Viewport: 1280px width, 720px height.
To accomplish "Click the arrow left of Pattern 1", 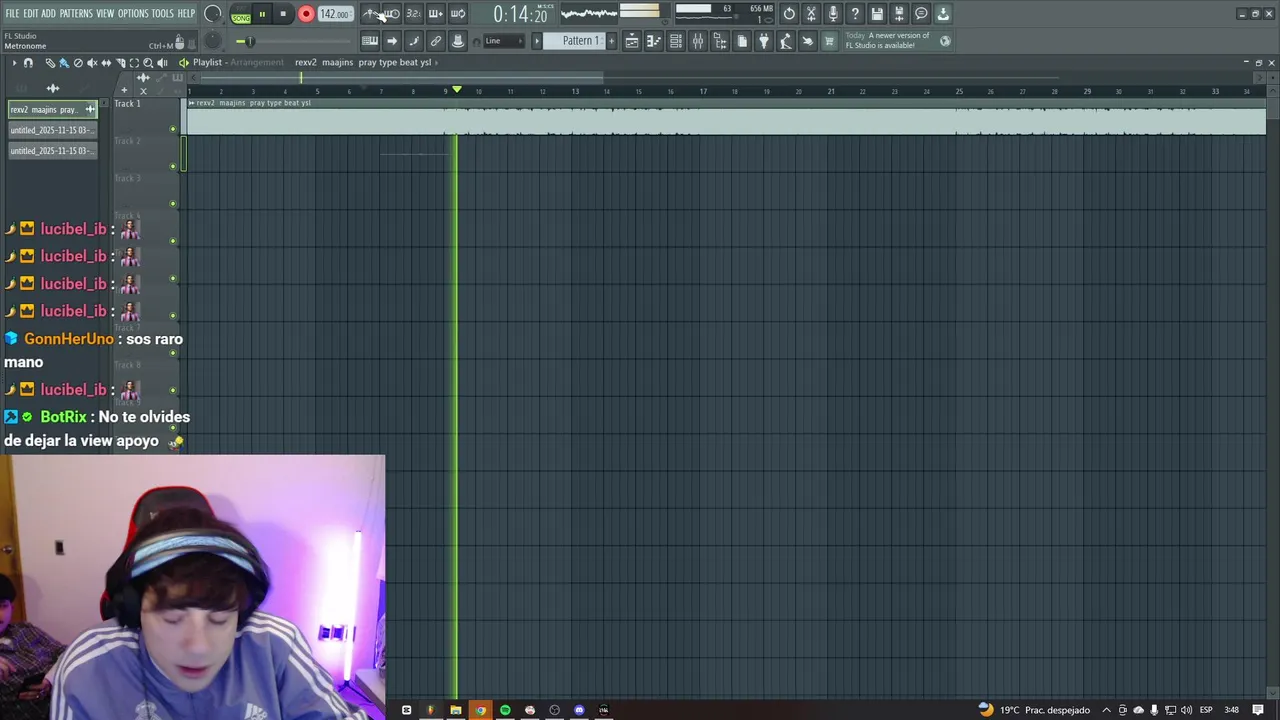I will tap(537, 41).
